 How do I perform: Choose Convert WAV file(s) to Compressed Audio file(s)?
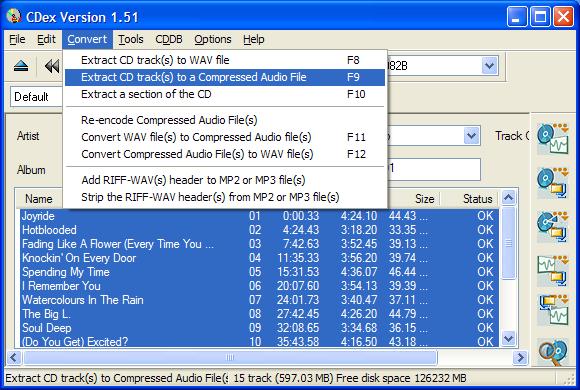225,137
